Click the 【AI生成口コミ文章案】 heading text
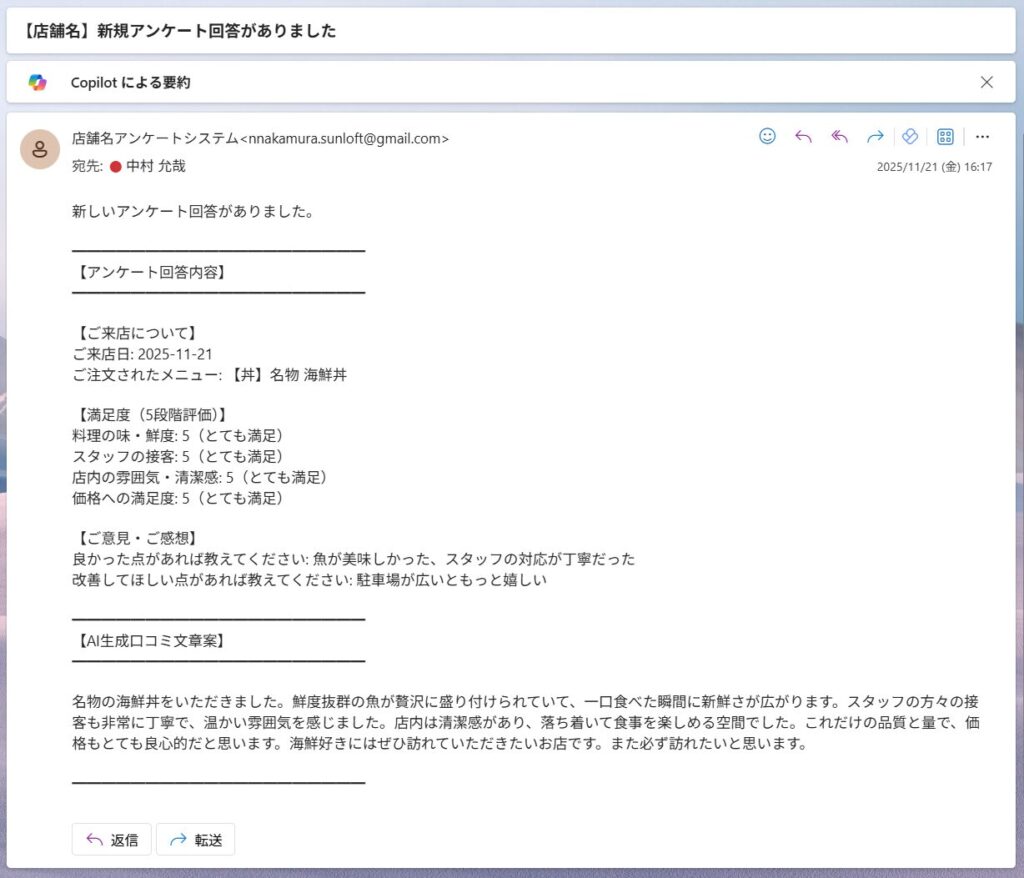This screenshot has height=878, width=1024. [x=150, y=640]
